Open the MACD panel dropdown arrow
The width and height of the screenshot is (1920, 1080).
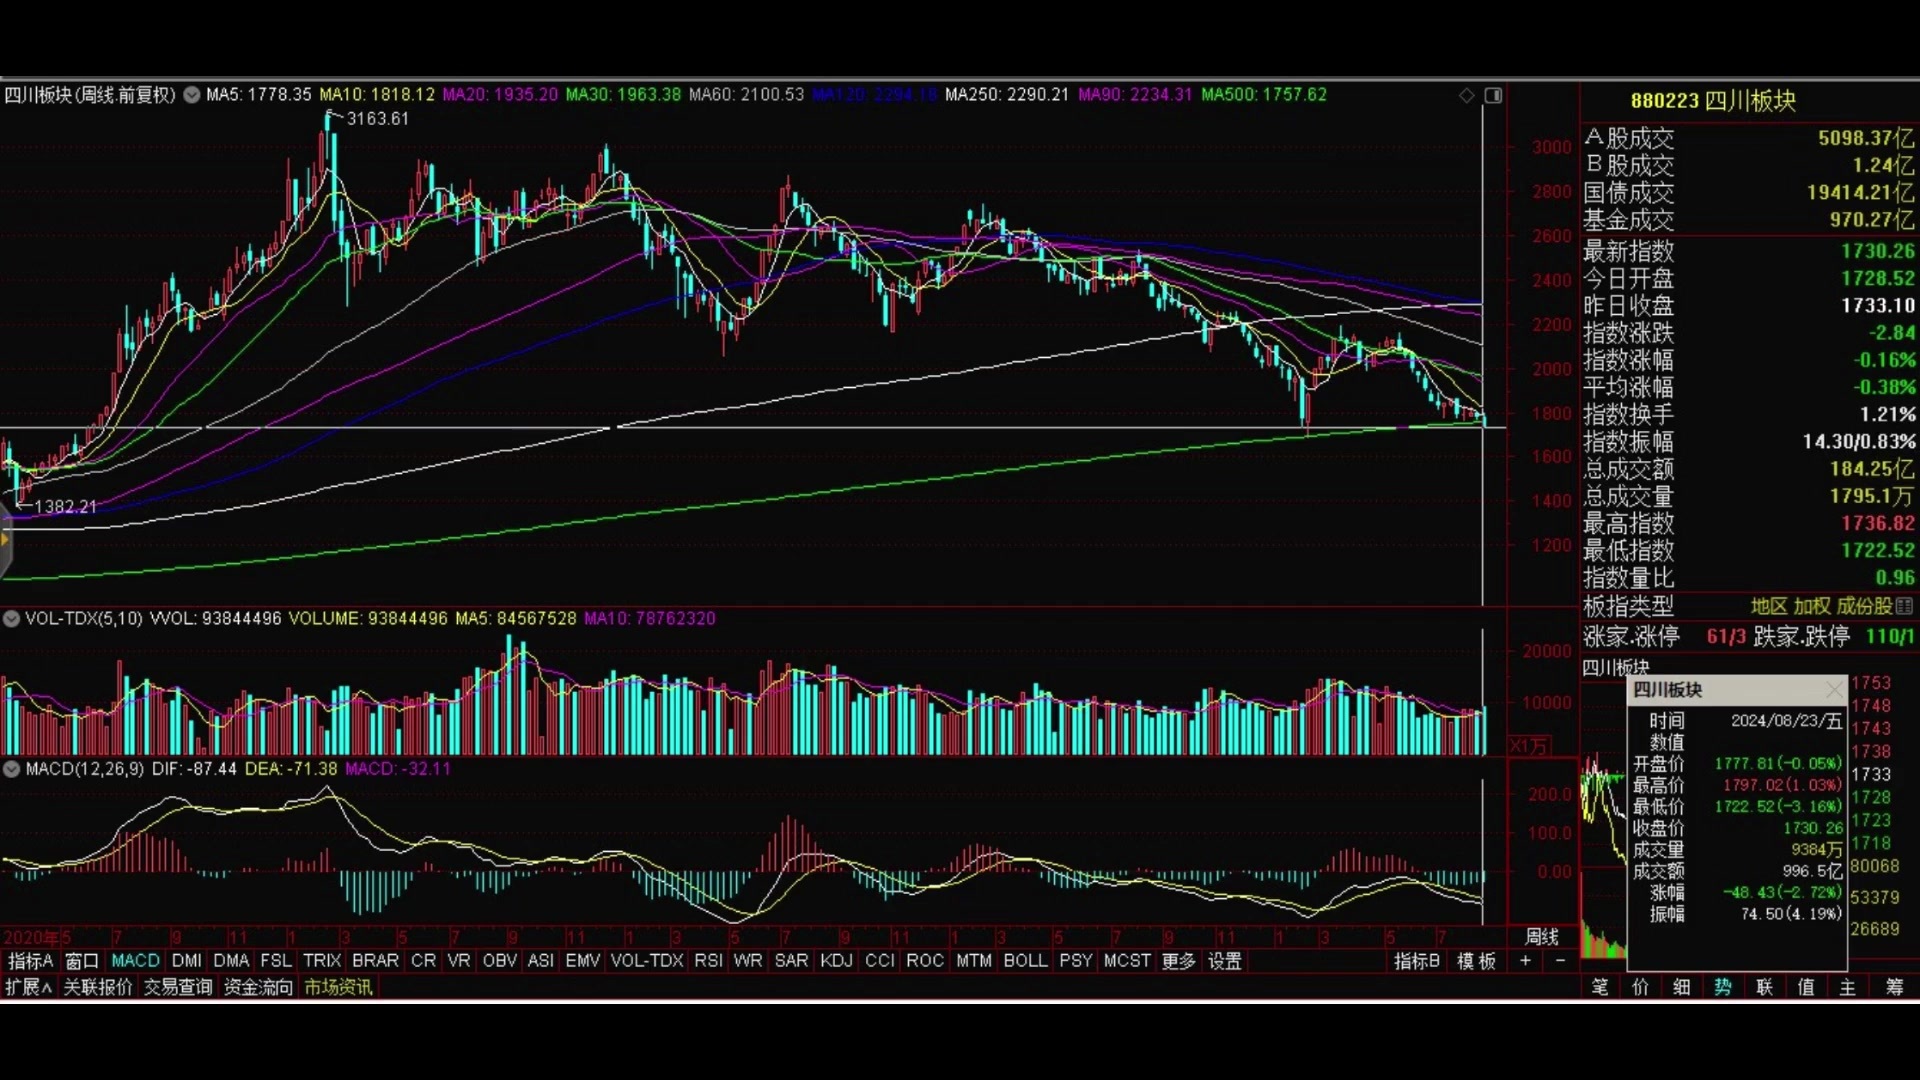(11, 769)
